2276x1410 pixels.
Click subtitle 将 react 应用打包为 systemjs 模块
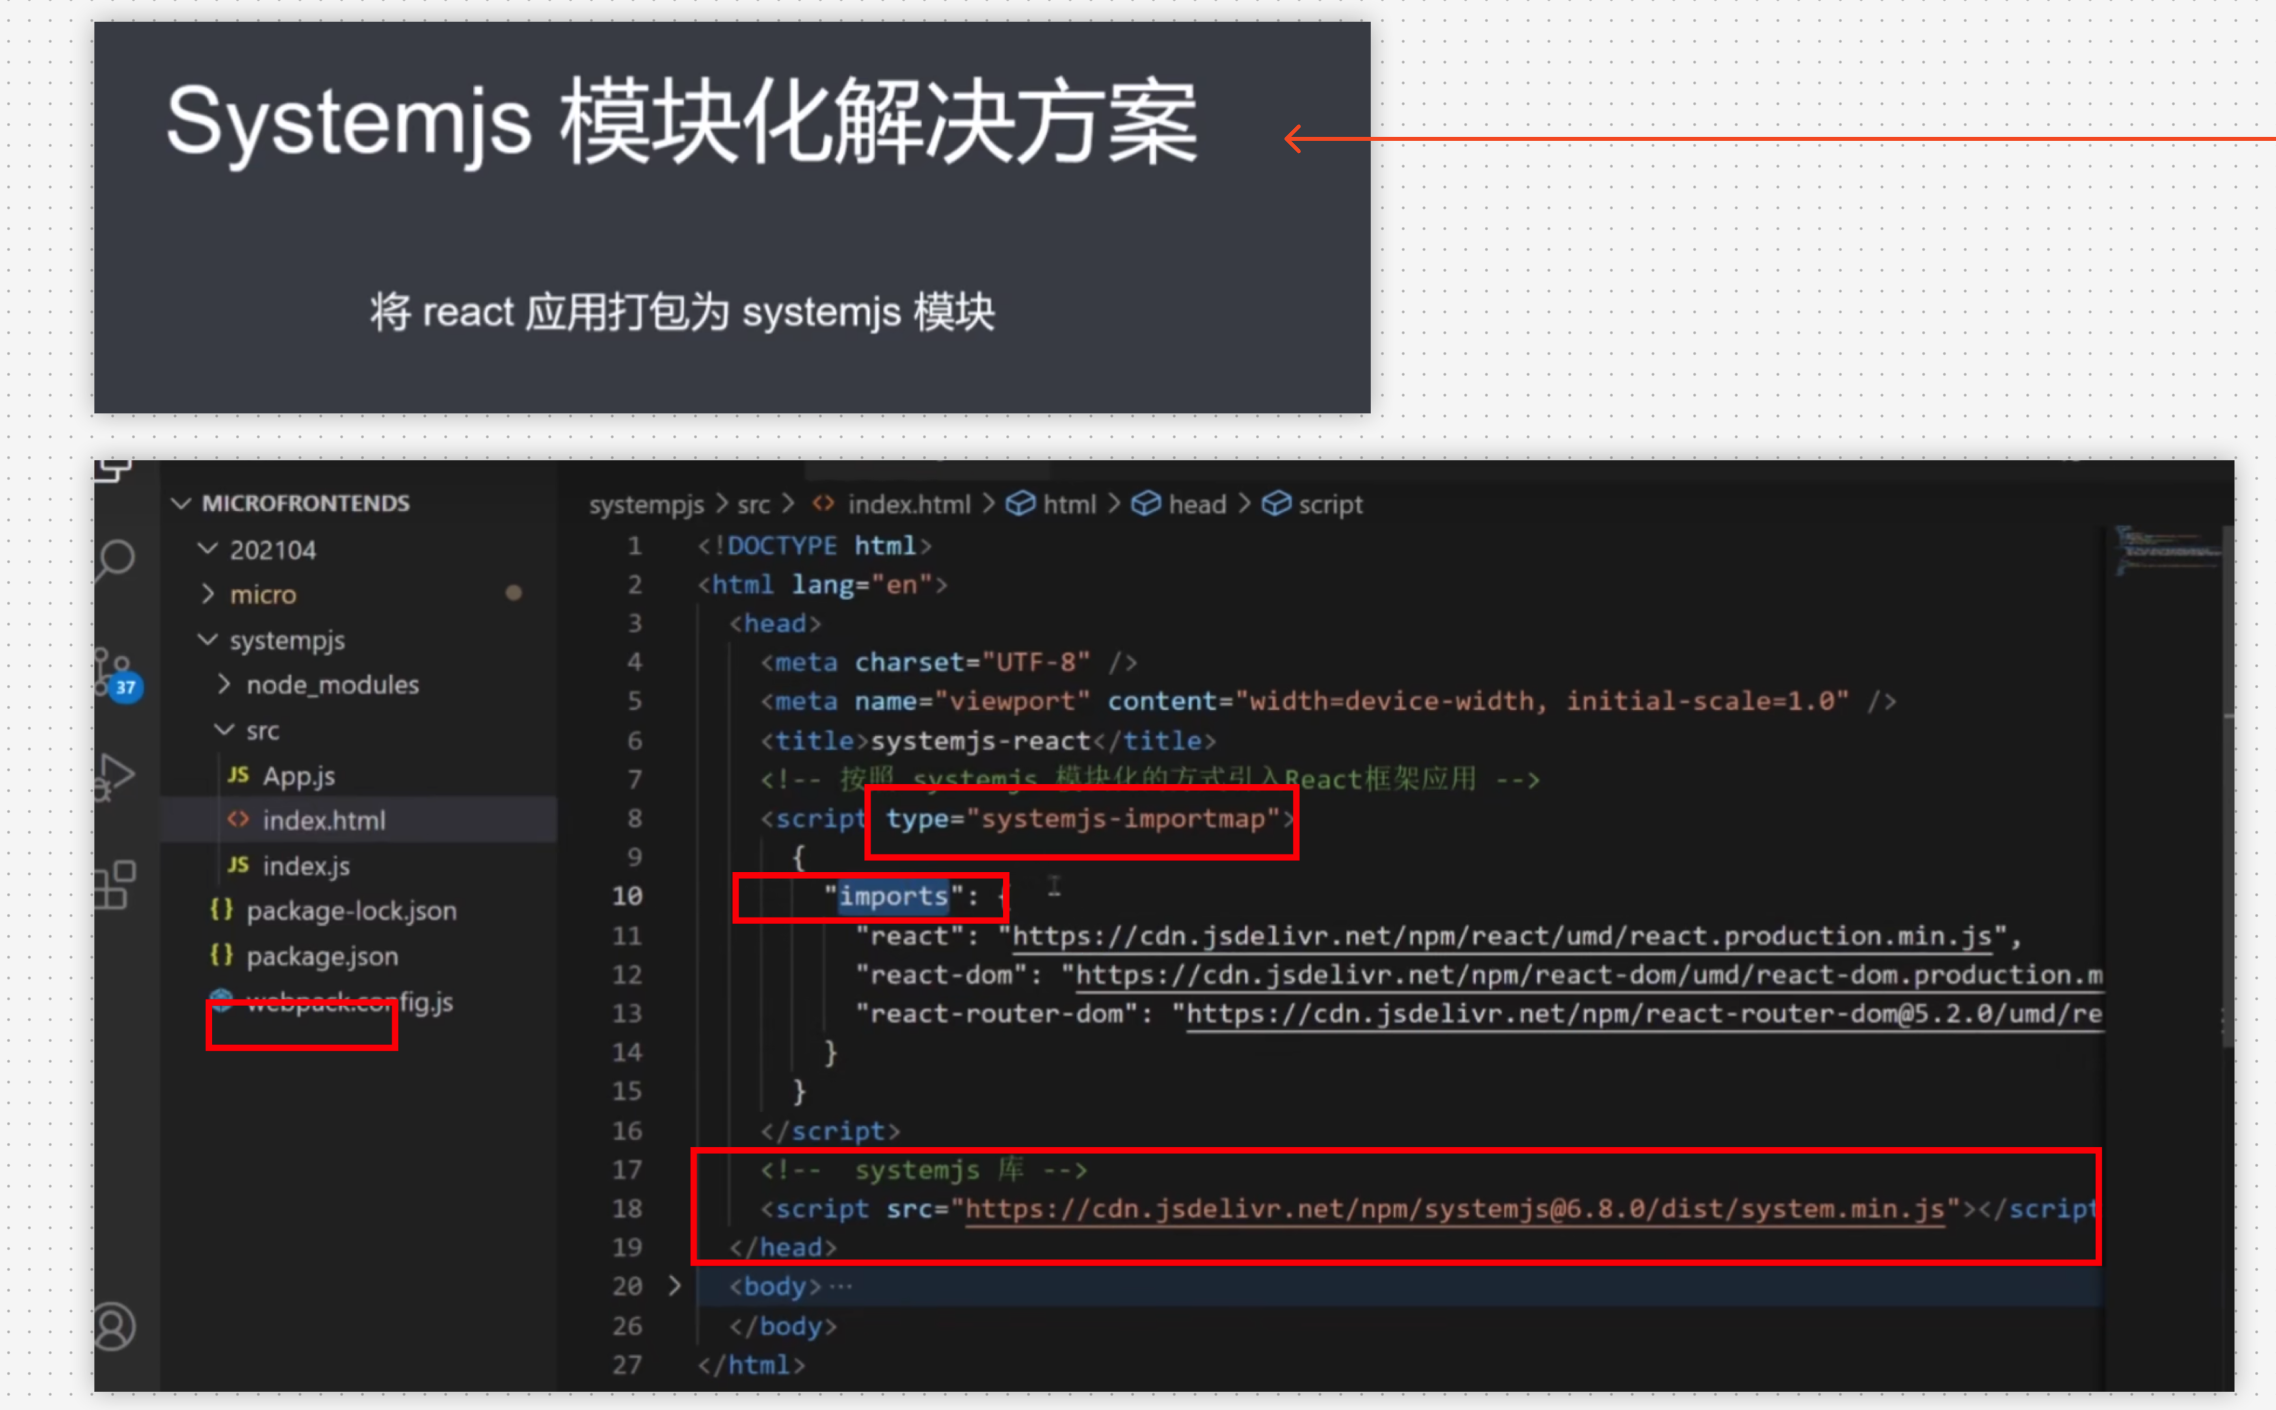pyautogui.click(x=682, y=312)
